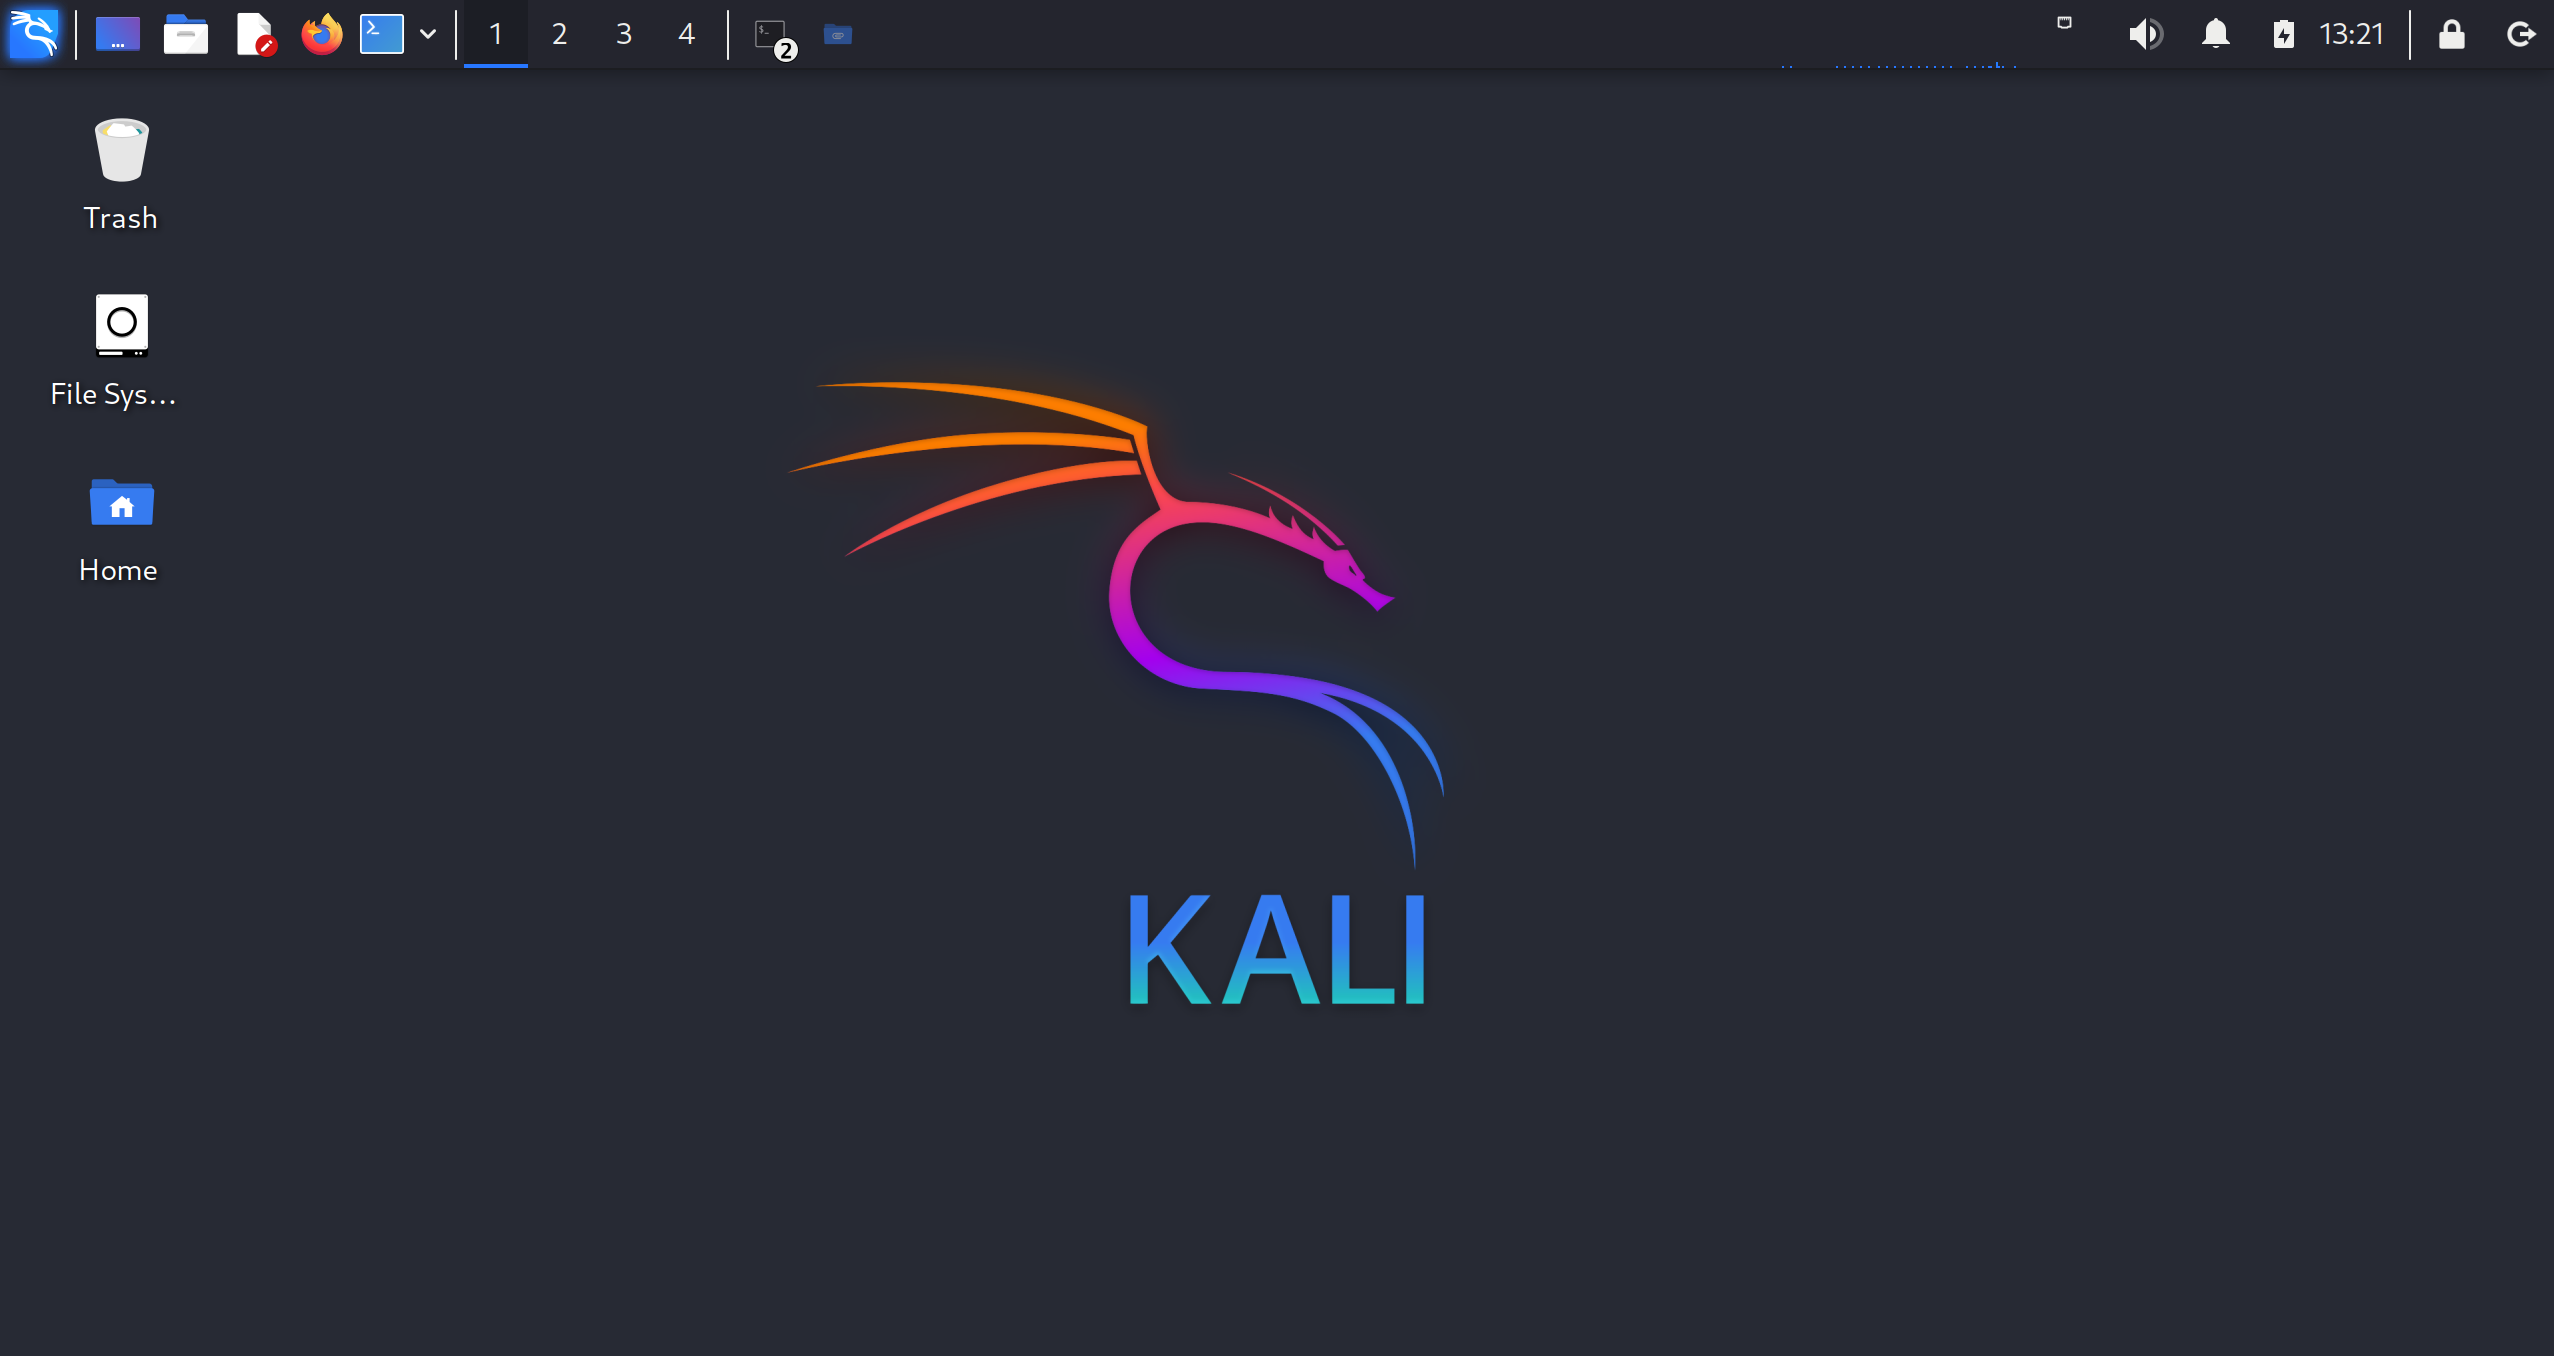Open terminal emulator
Screen dimensions: 2554x1356
pos(380,34)
